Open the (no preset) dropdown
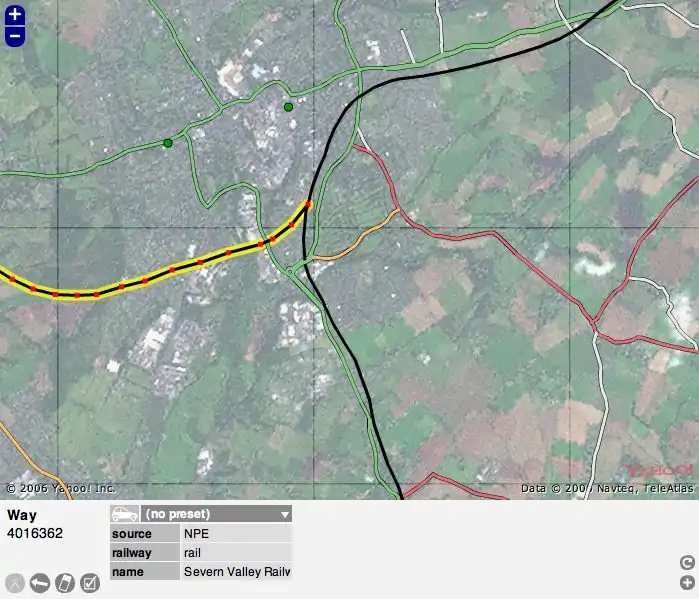699x599 pixels. [x=215, y=514]
